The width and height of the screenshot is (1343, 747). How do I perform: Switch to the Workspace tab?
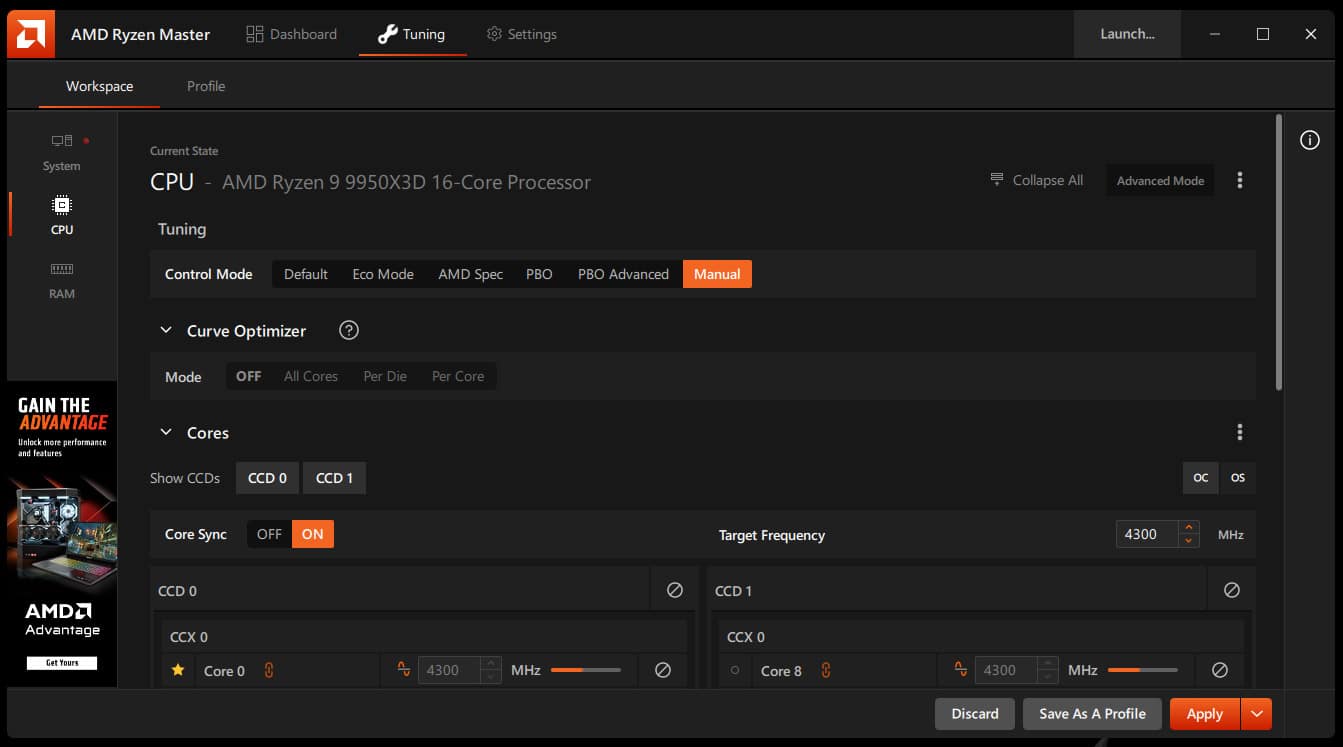pos(99,86)
